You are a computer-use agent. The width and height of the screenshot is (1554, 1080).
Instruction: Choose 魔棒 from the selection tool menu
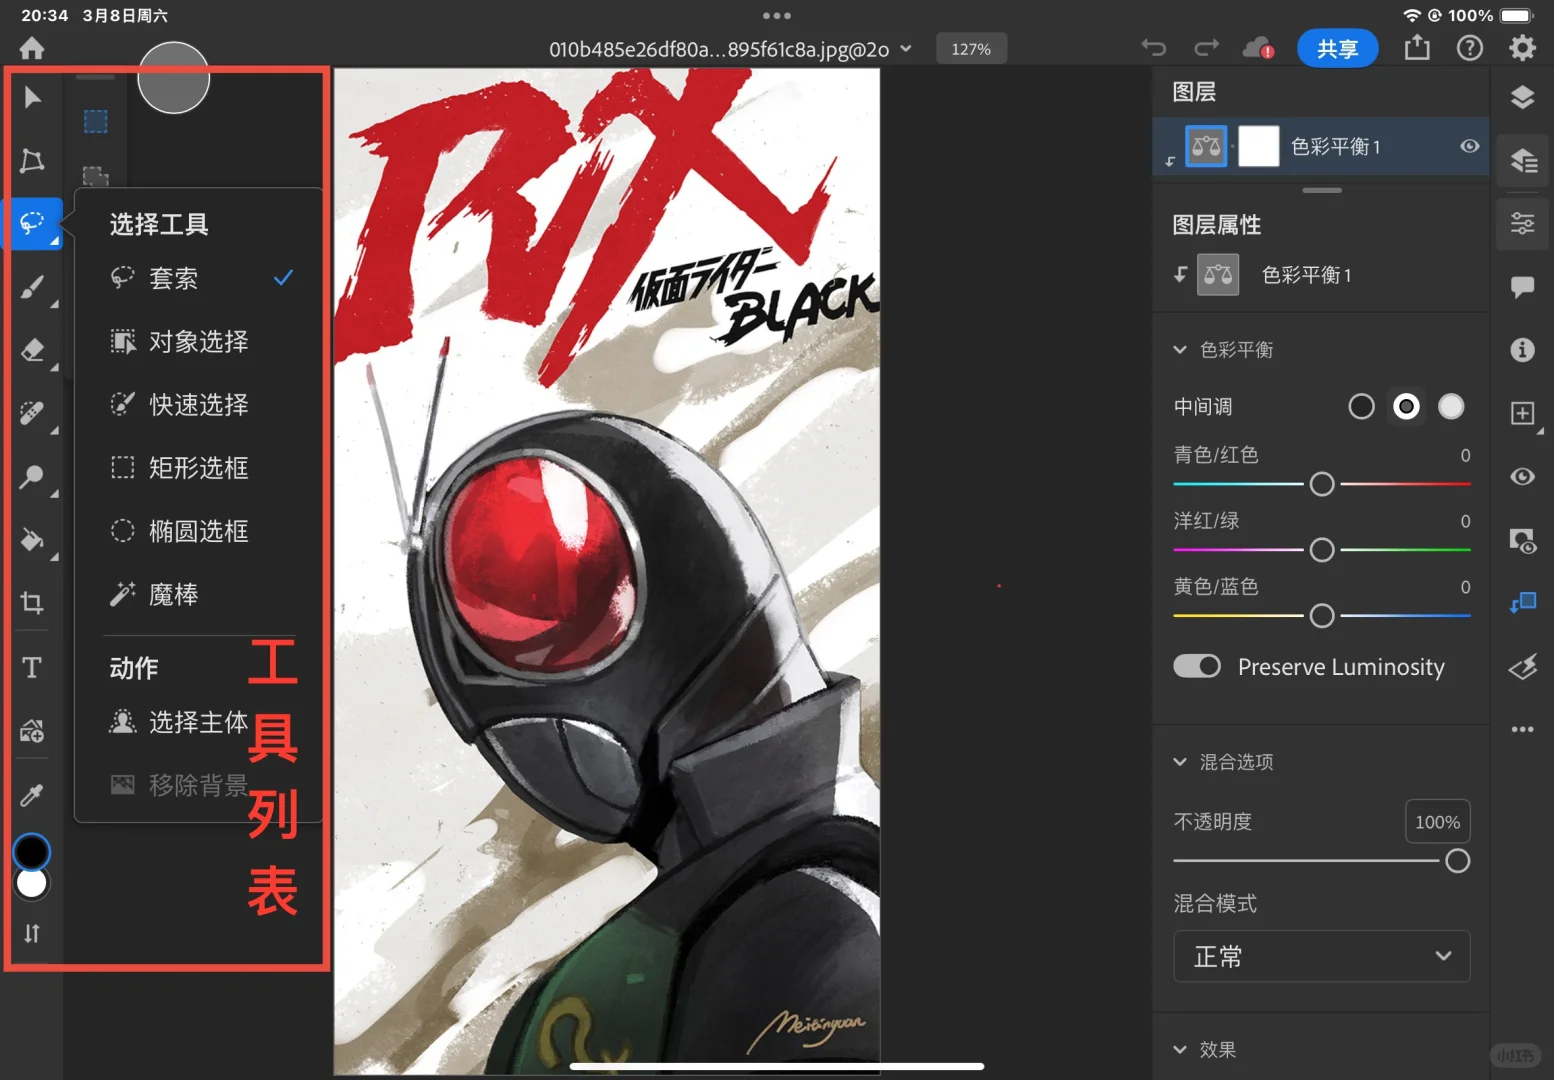pyautogui.click(x=174, y=593)
